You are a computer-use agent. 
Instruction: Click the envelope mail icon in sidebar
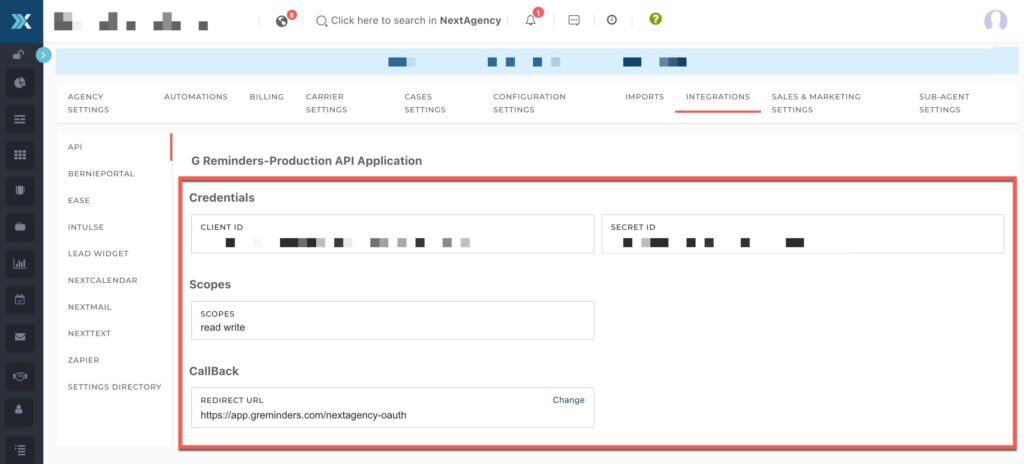pos(20,337)
